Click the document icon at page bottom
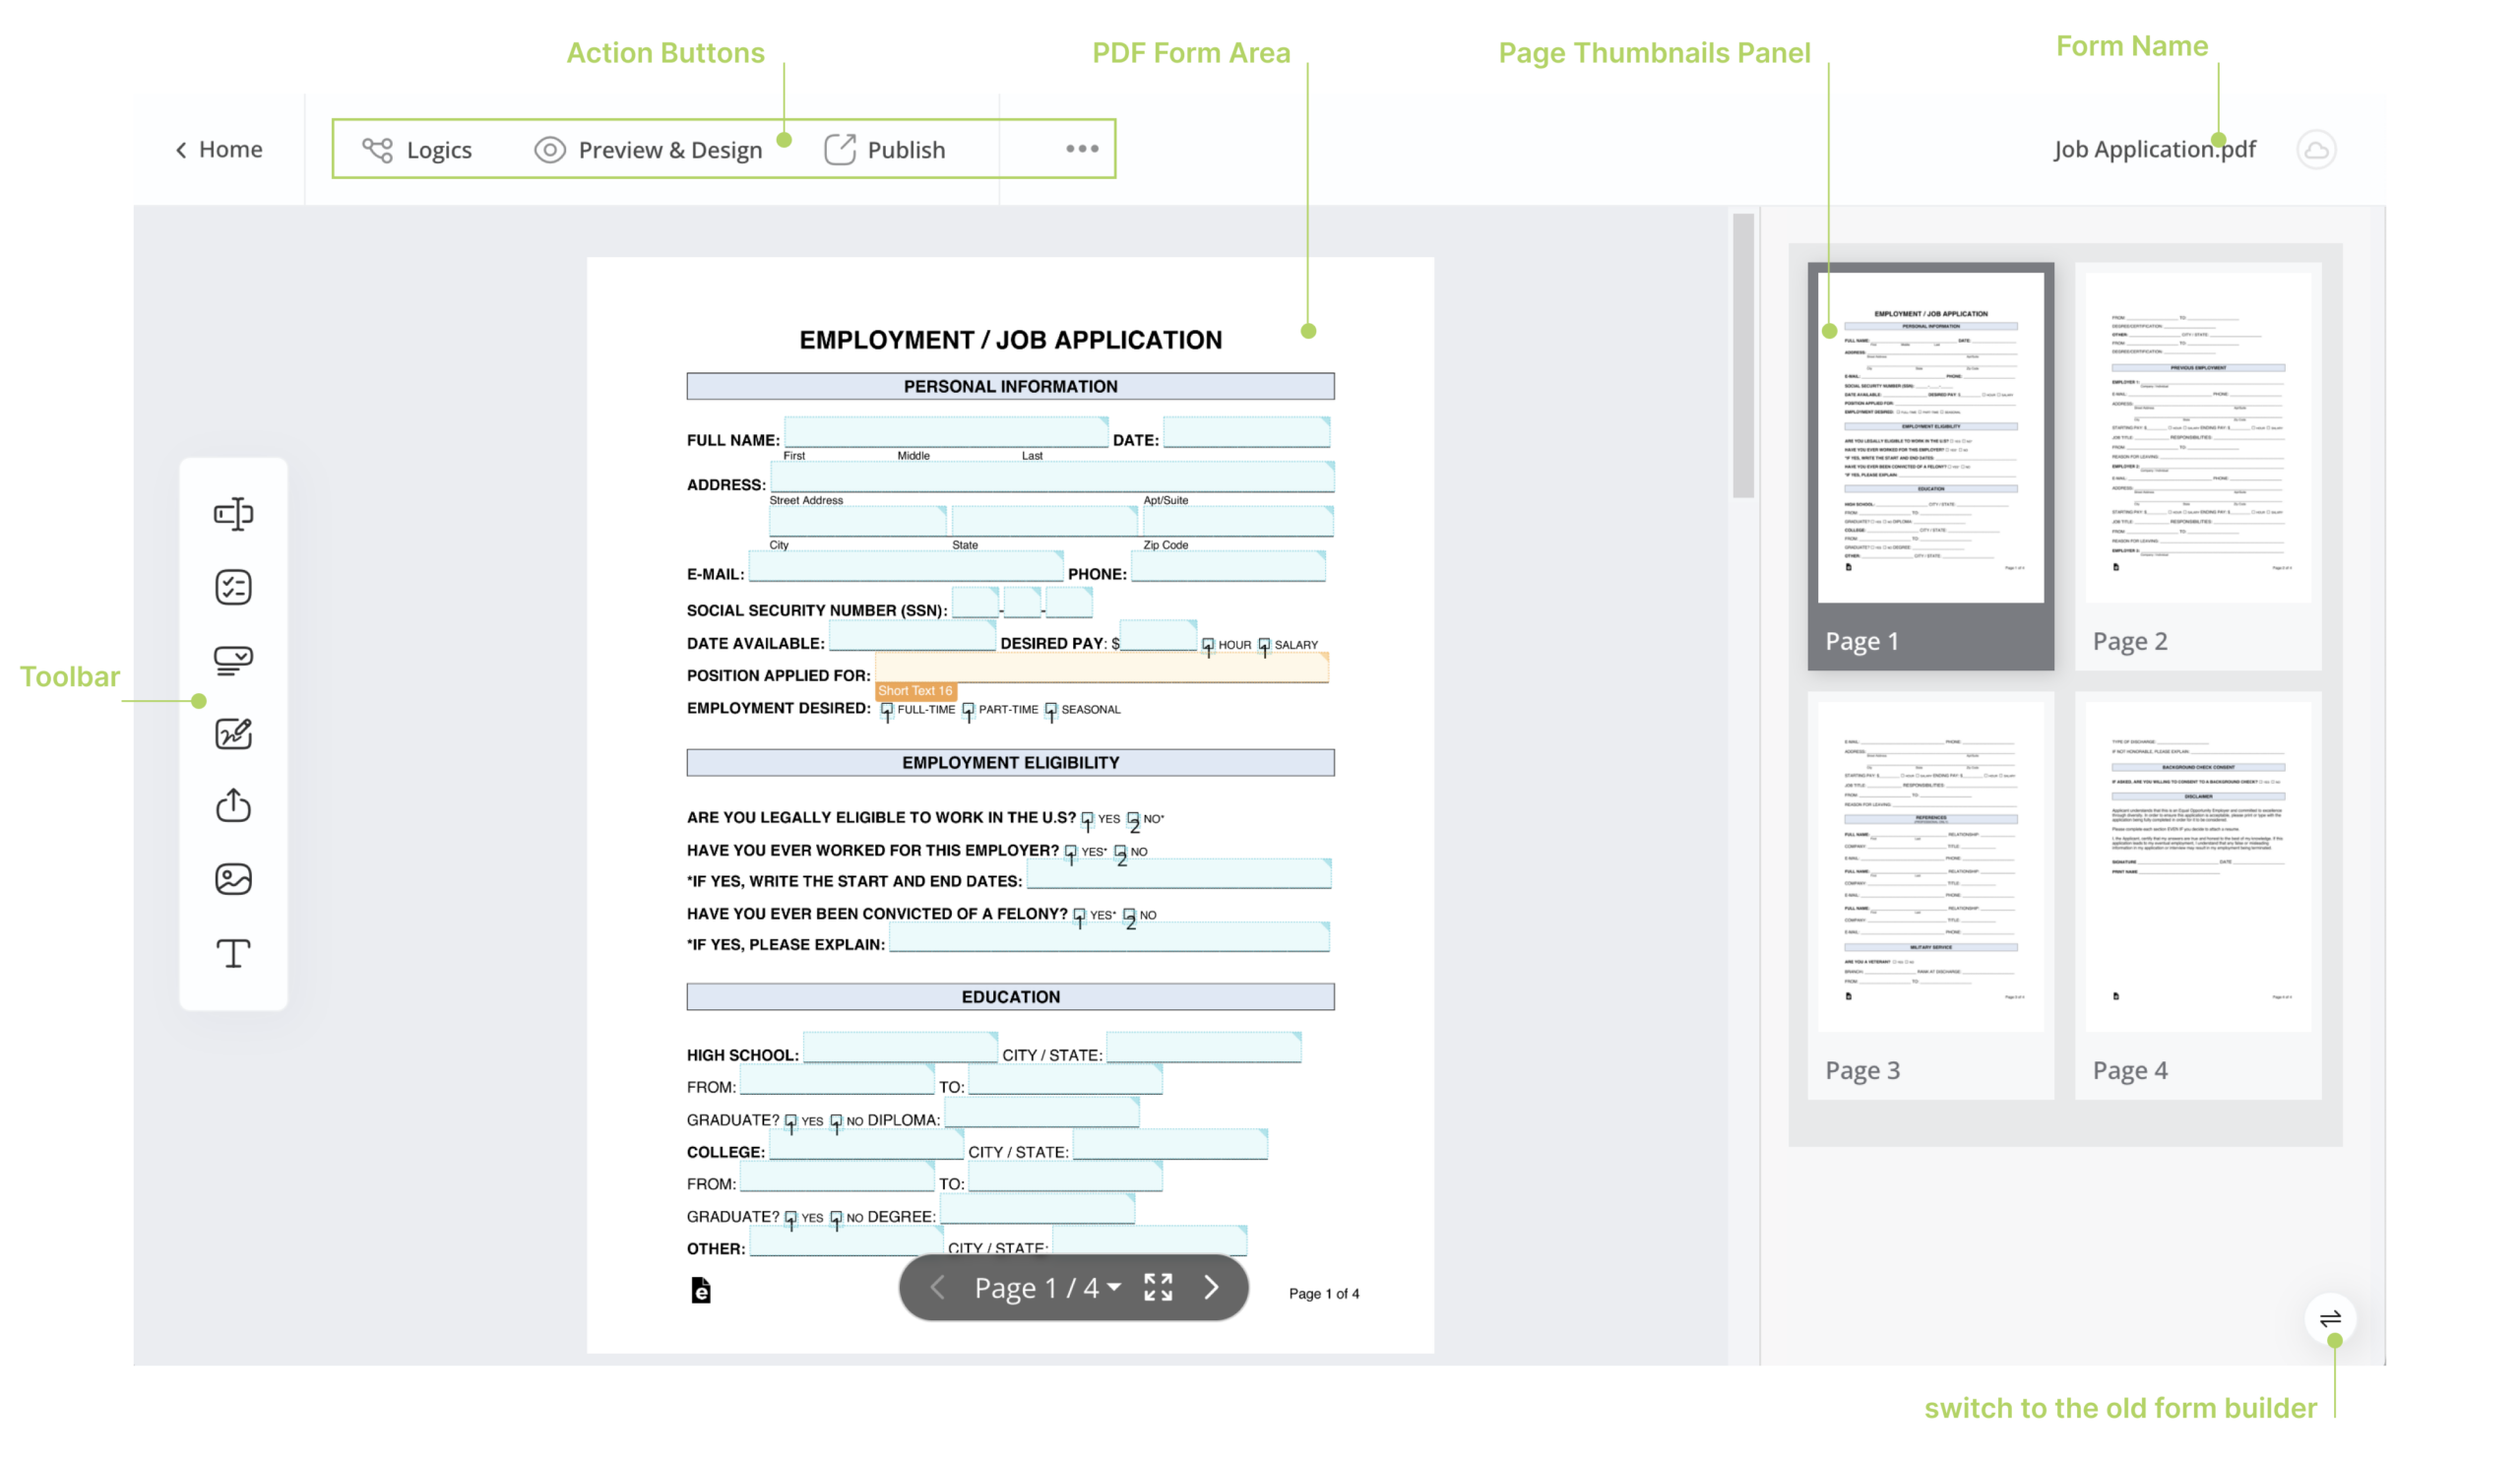 701,1290
